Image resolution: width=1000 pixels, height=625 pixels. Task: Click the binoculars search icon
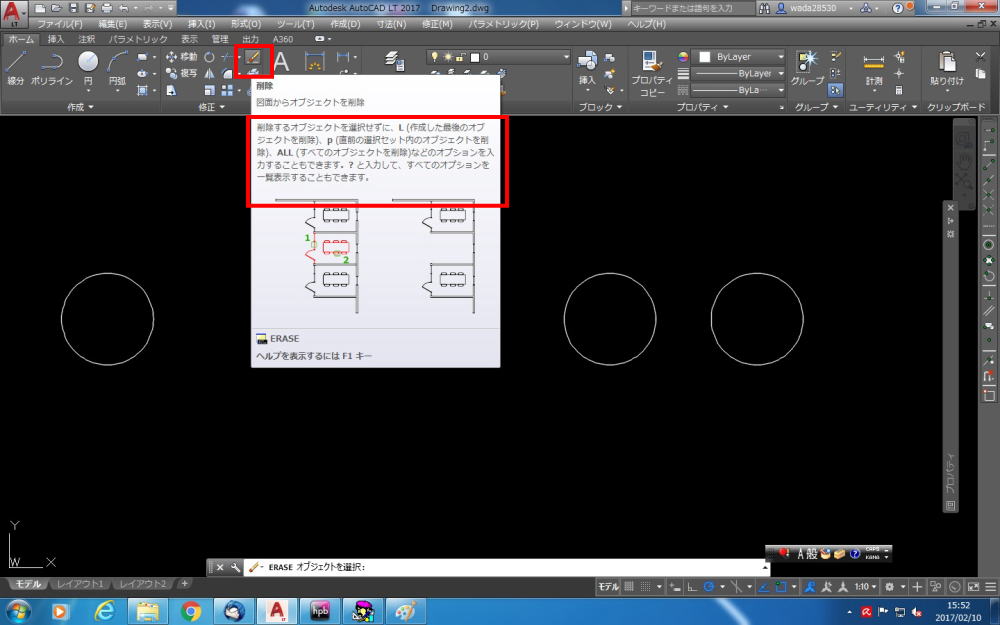764,8
